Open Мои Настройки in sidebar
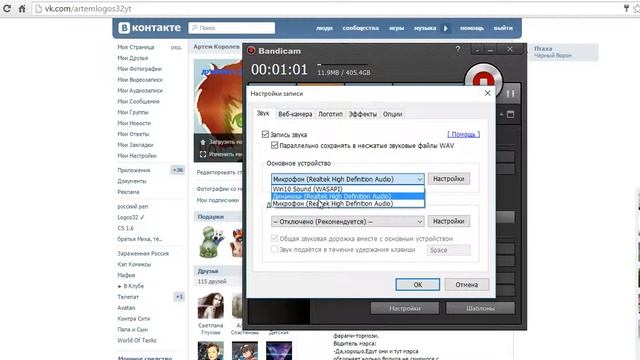The height and width of the screenshot is (360, 640). [137, 156]
